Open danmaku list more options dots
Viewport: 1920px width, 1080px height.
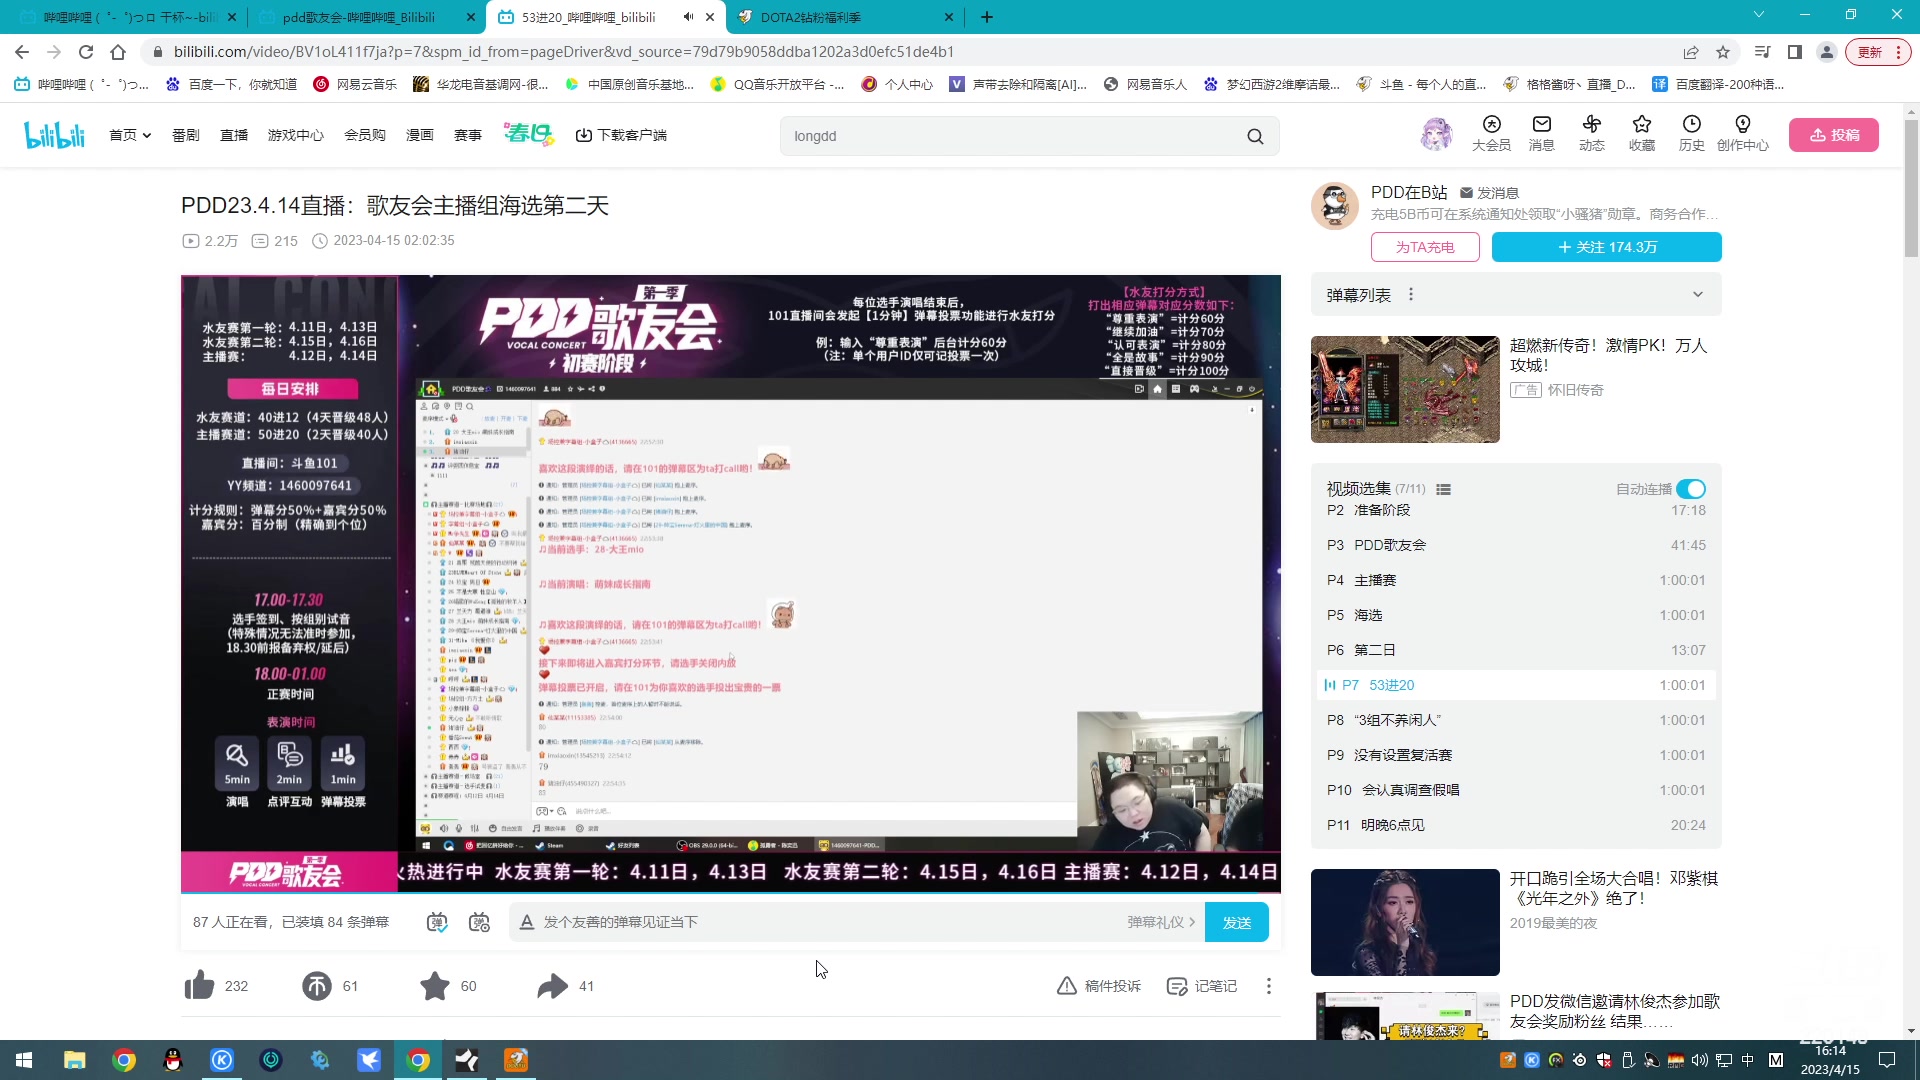1411,295
